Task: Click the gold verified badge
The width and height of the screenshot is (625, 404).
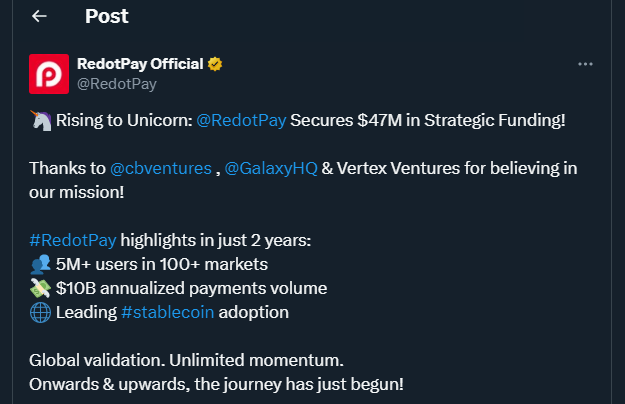Action: 215,64
